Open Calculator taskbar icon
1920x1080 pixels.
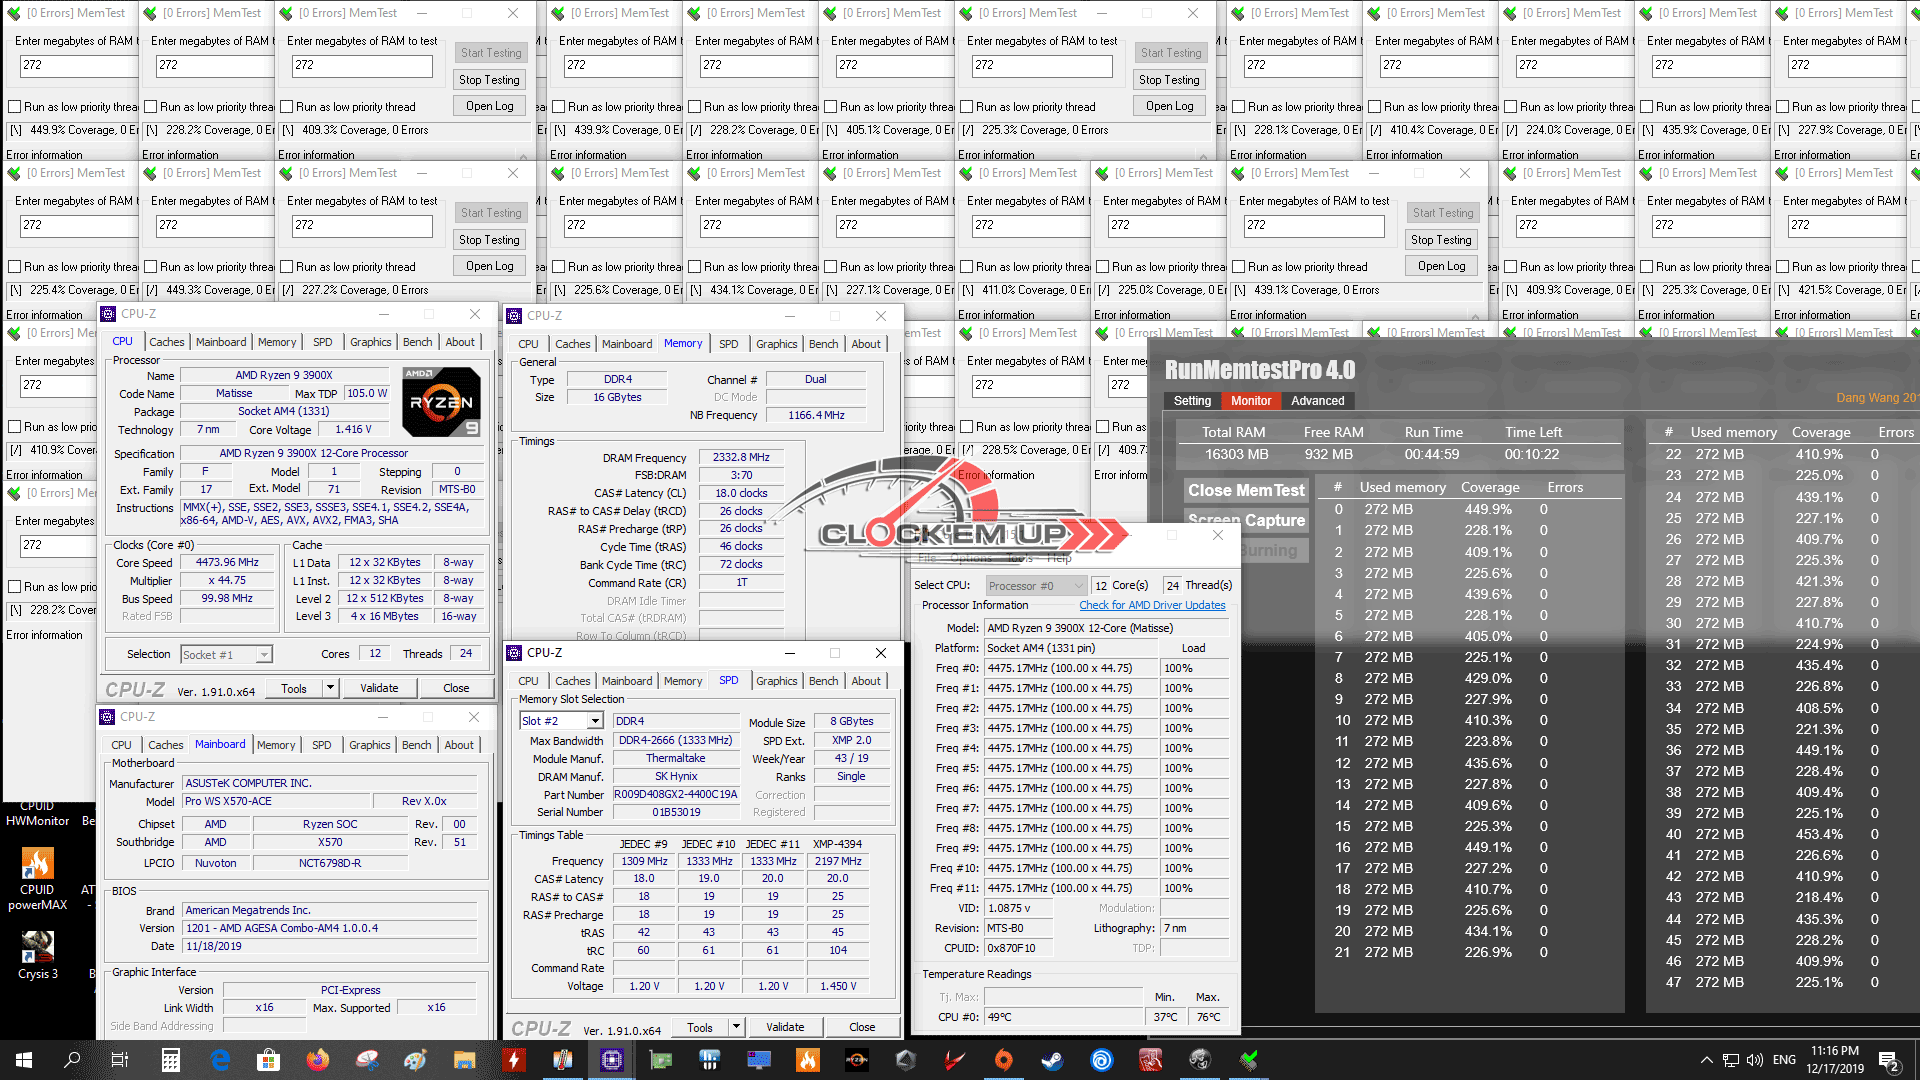point(170,1059)
